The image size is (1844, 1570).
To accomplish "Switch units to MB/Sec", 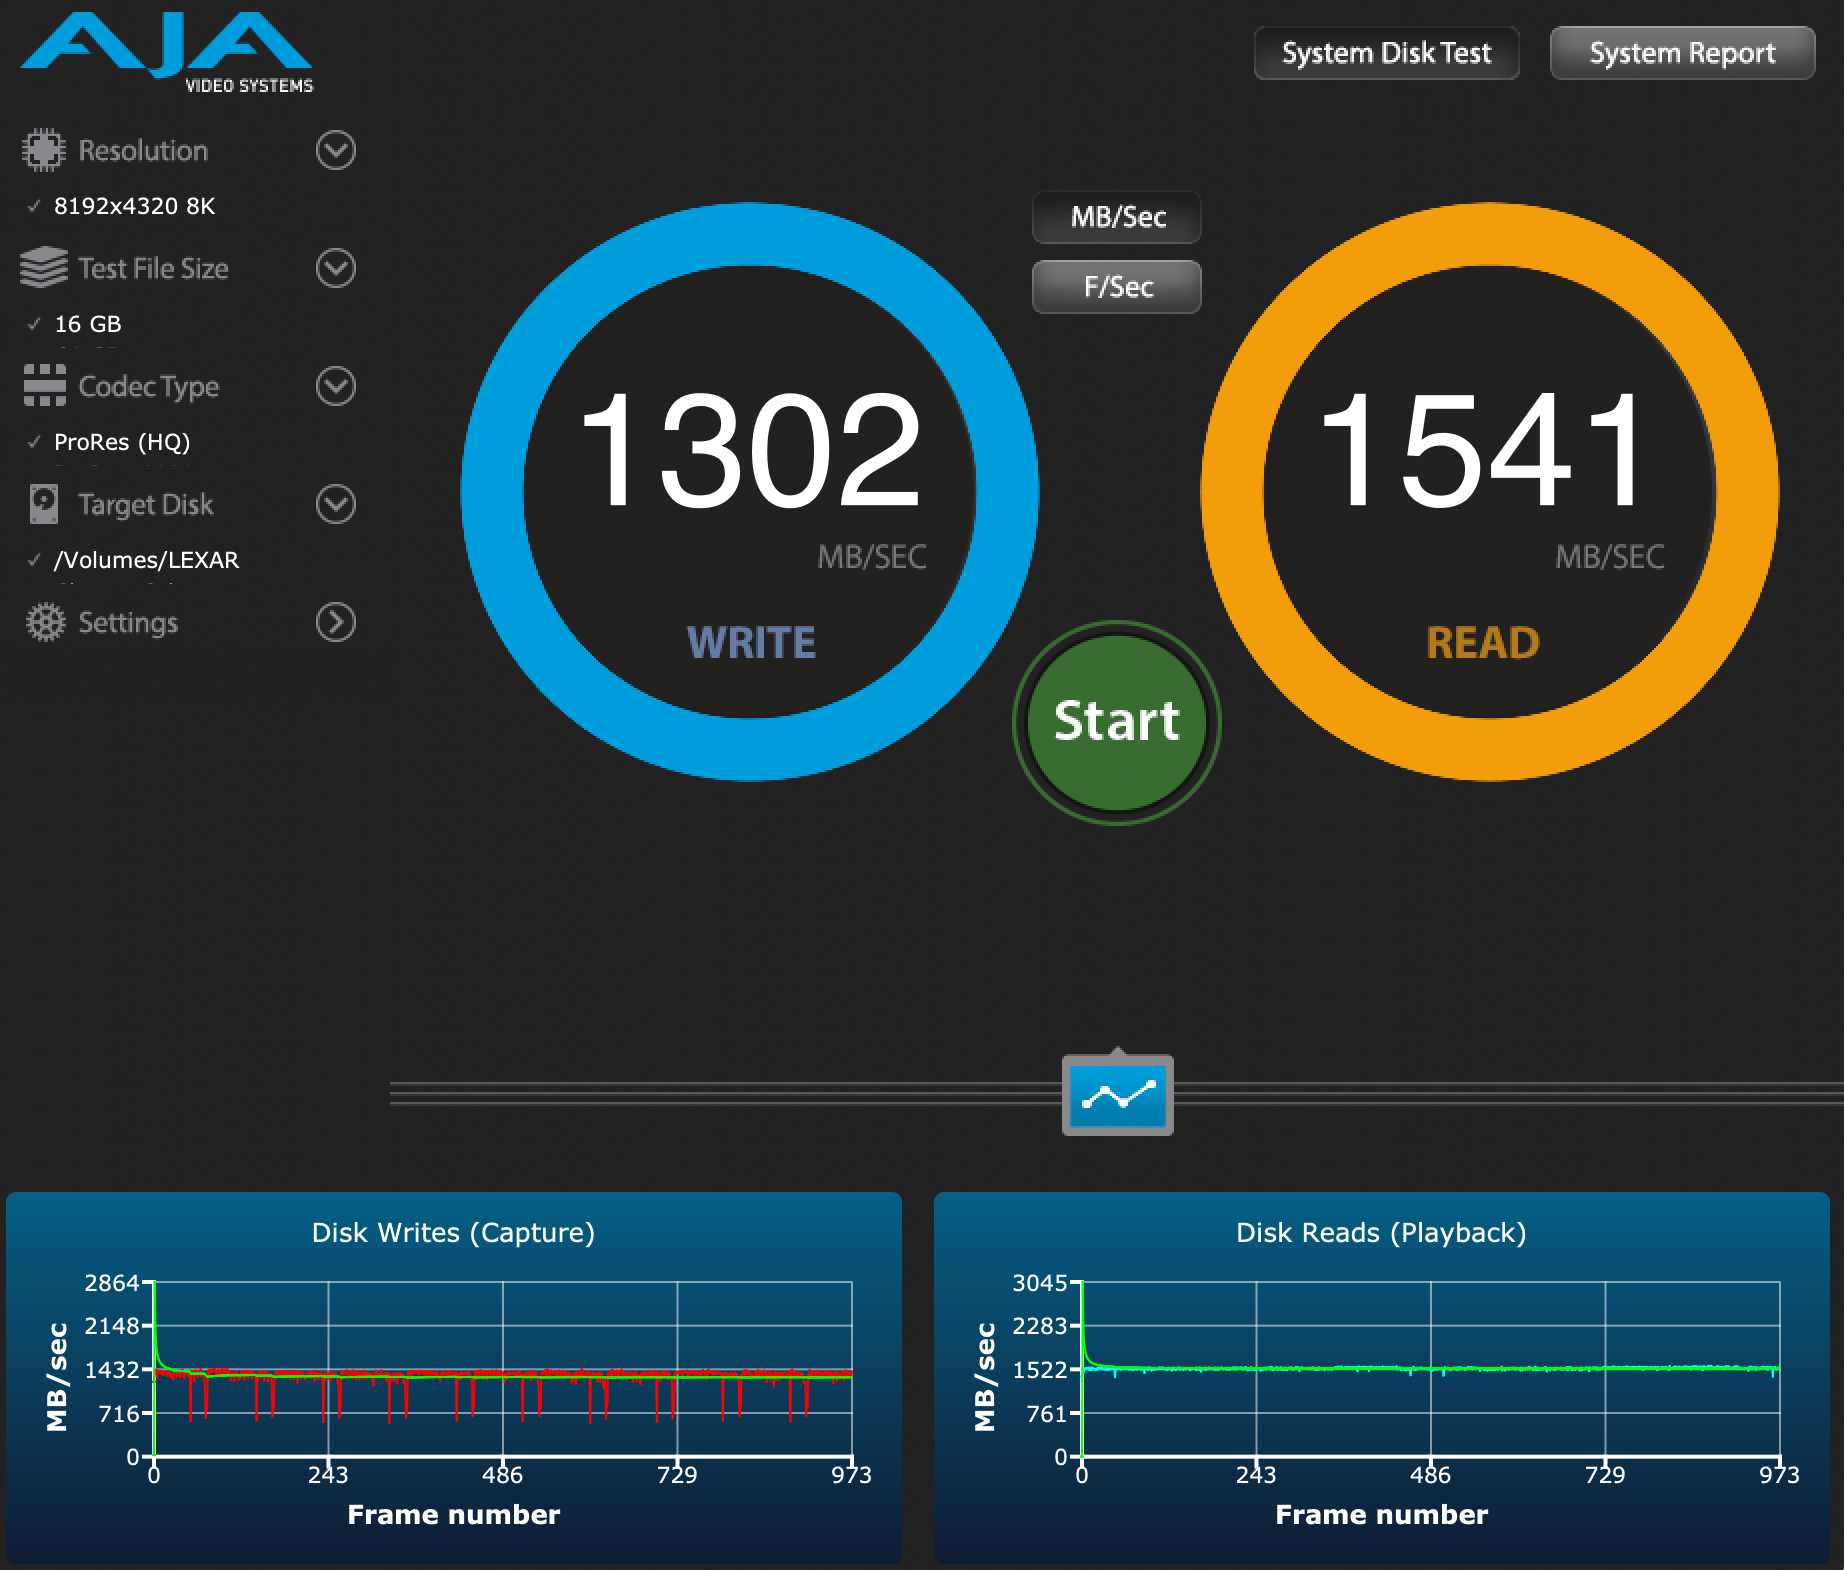I will click(x=1117, y=217).
